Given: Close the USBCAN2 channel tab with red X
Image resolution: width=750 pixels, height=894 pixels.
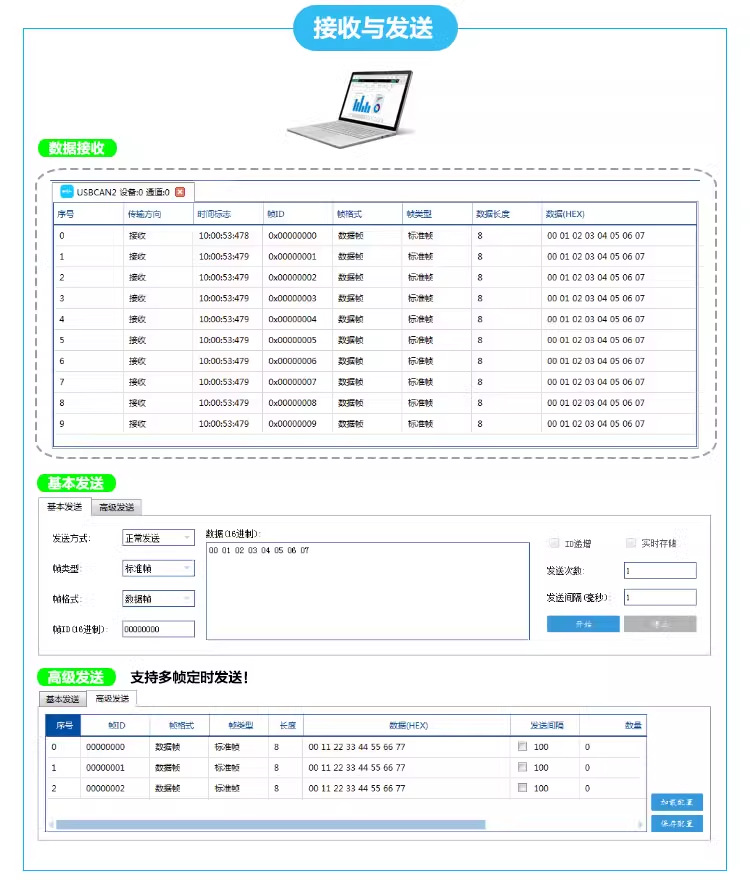Looking at the screenshot, I should (x=180, y=192).
